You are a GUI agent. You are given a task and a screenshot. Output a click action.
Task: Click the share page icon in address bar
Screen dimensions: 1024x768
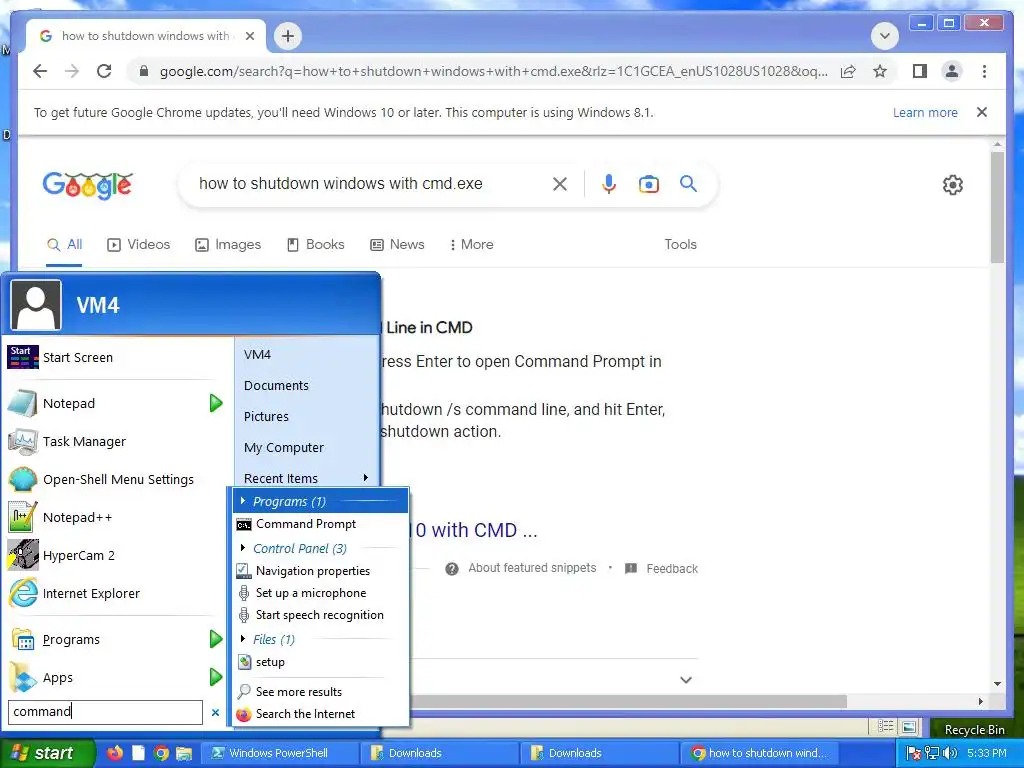pos(848,71)
